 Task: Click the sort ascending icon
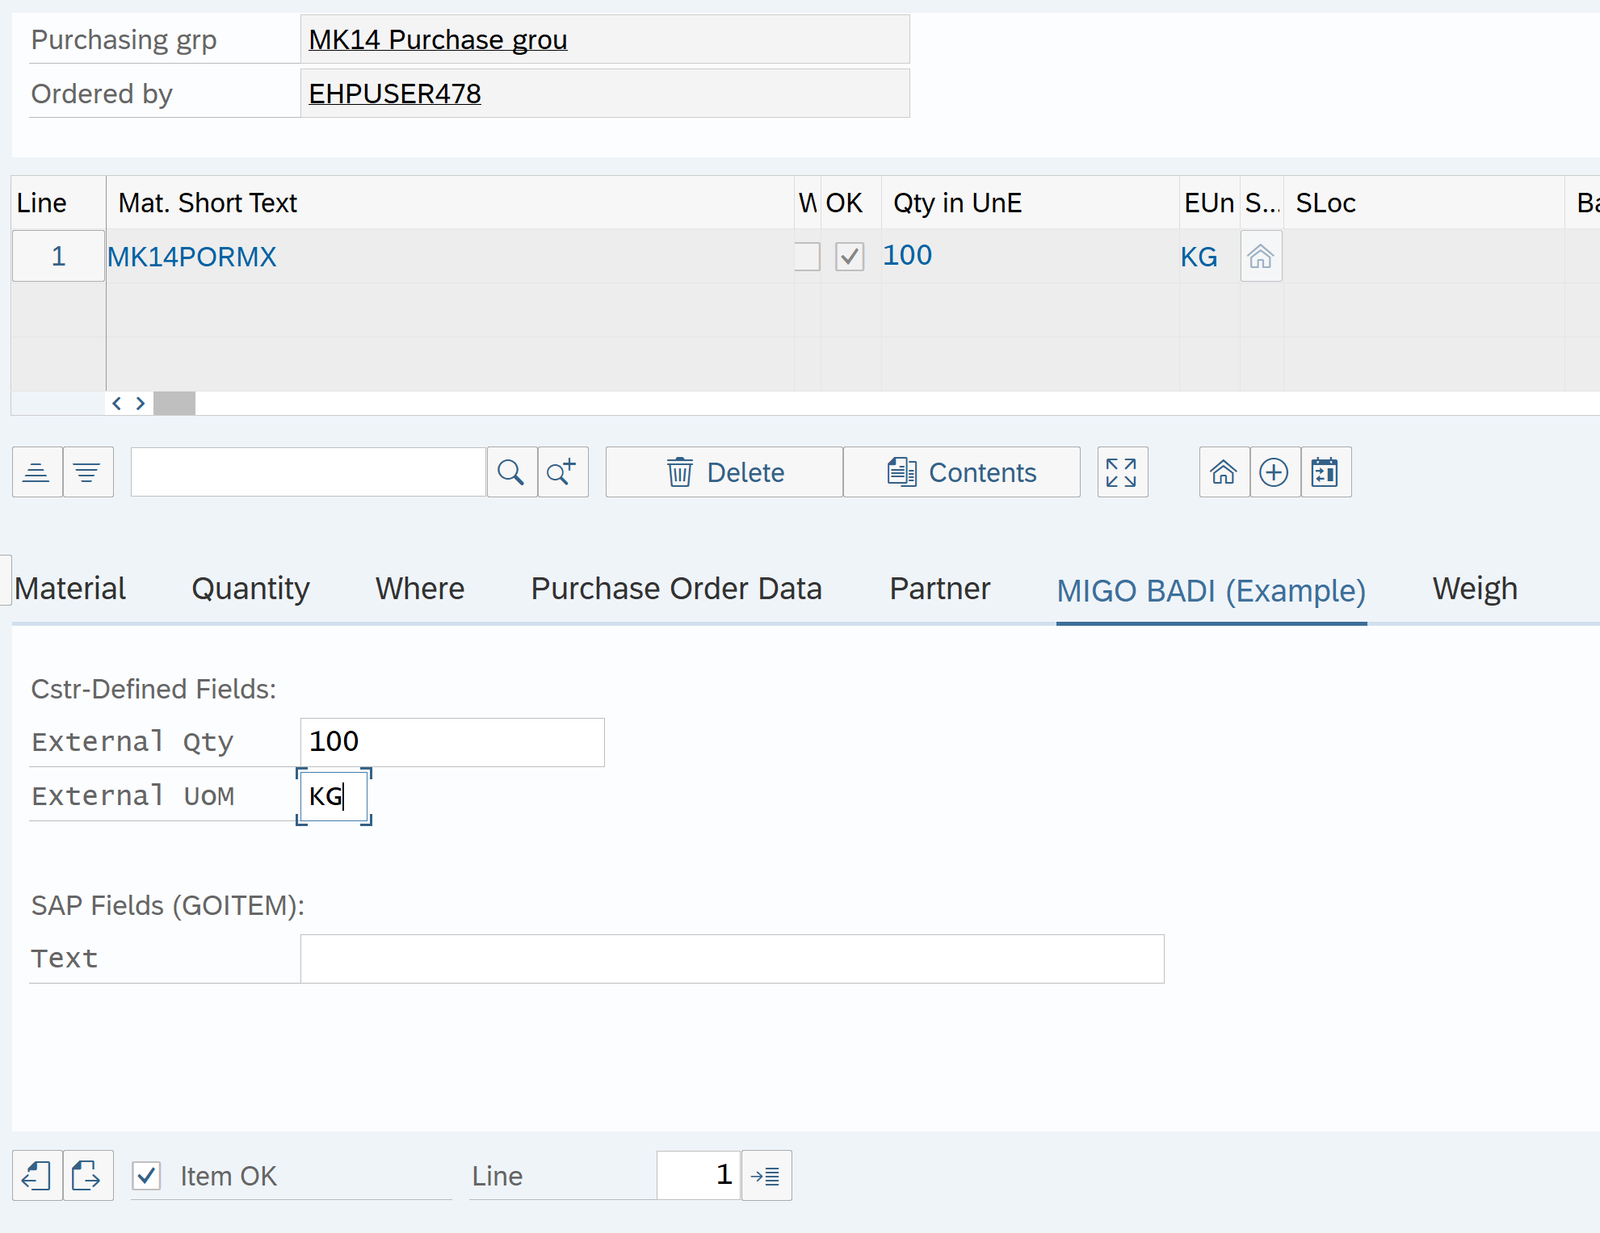(37, 472)
